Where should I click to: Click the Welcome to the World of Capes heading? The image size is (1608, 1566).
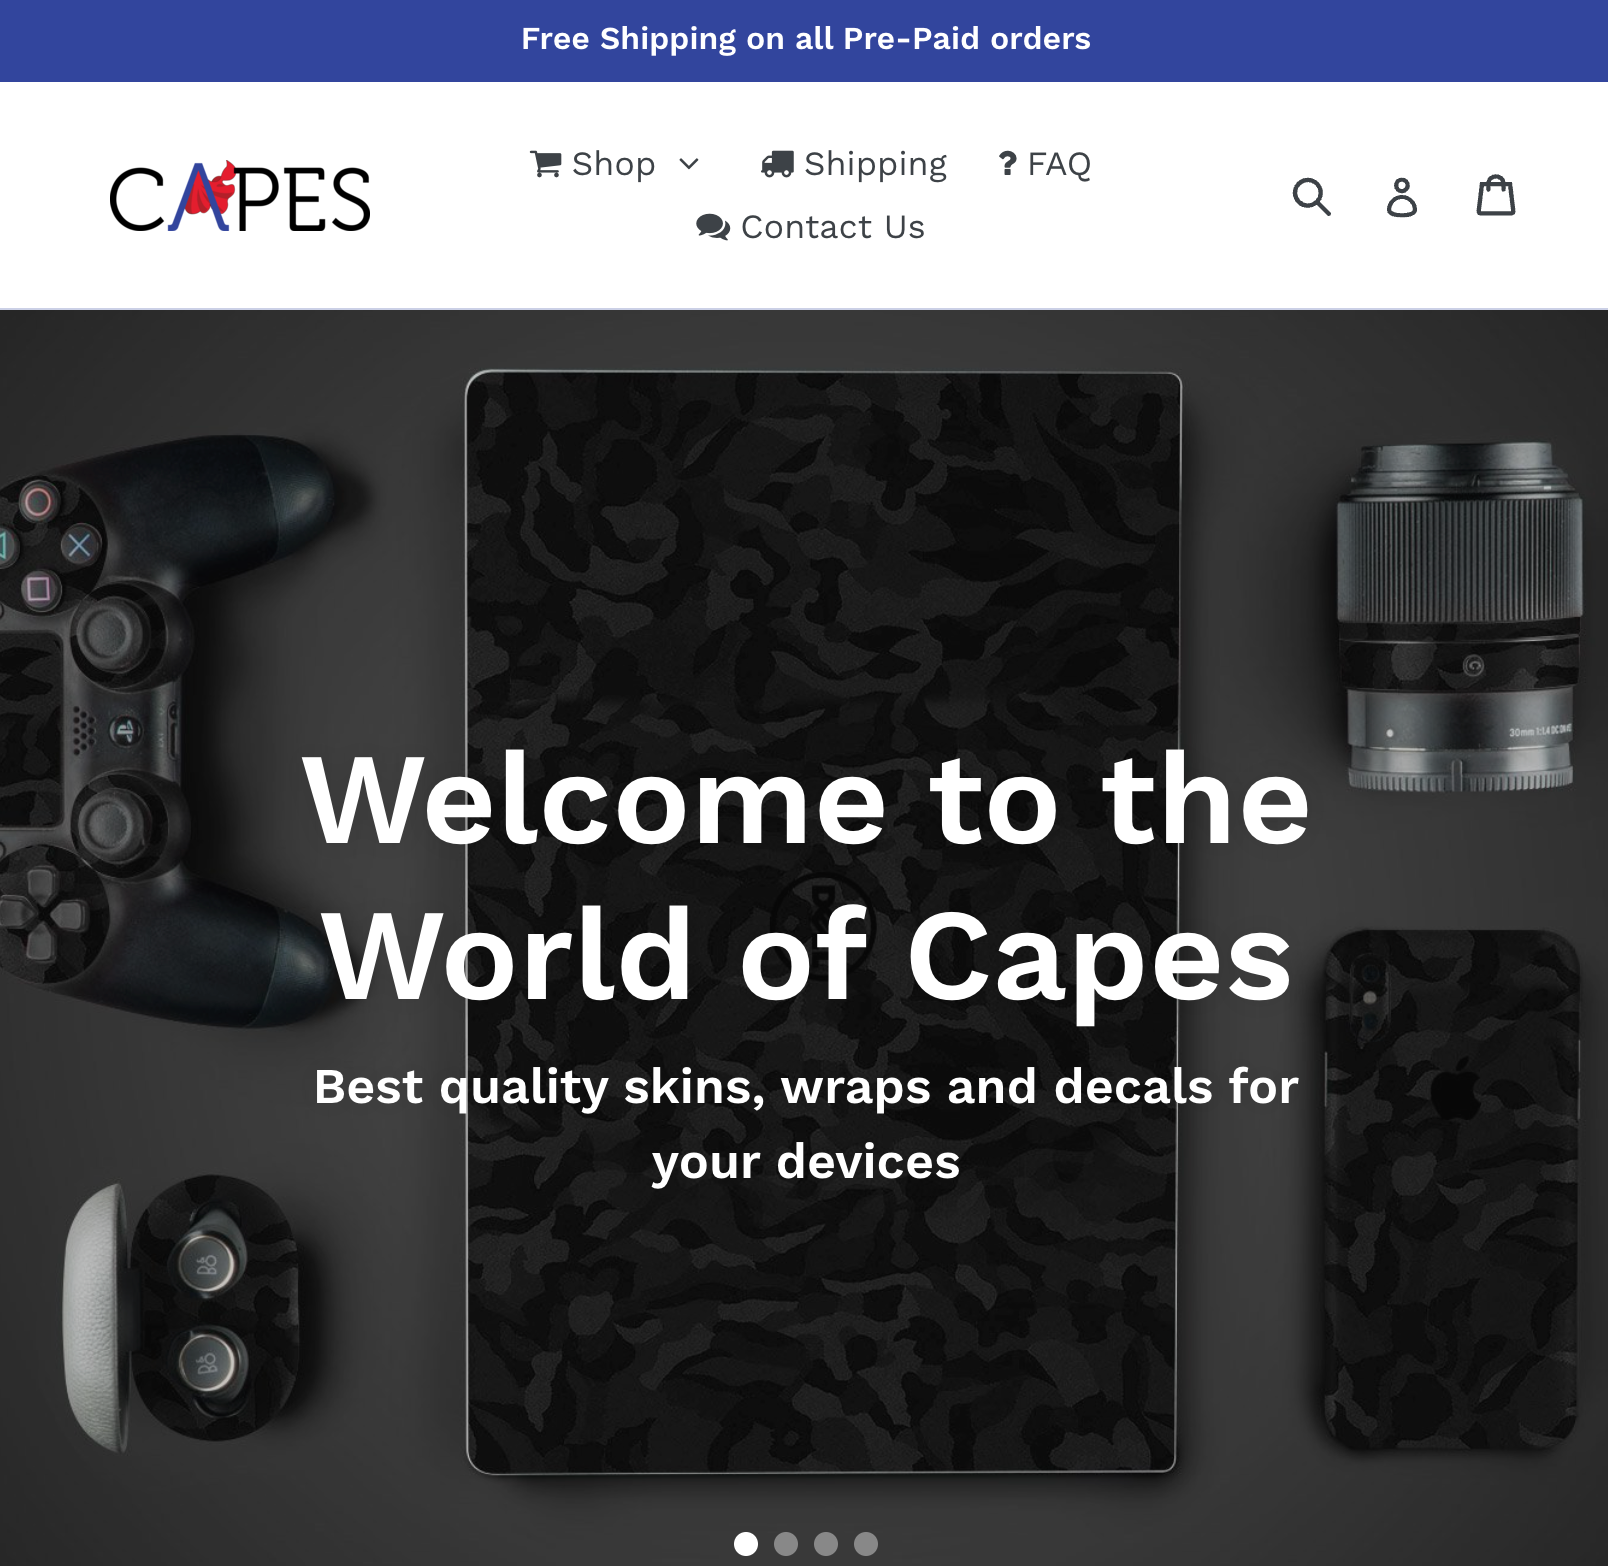click(806, 877)
